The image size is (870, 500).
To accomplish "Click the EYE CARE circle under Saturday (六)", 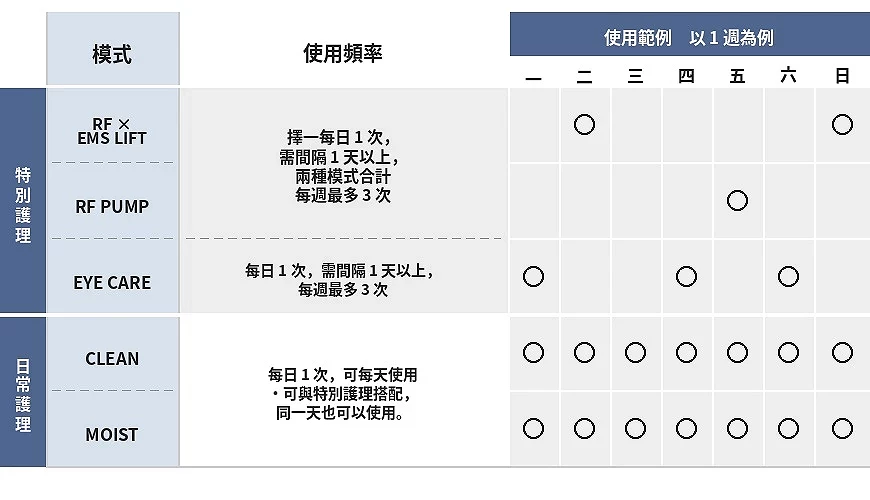I will [x=788, y=276].
